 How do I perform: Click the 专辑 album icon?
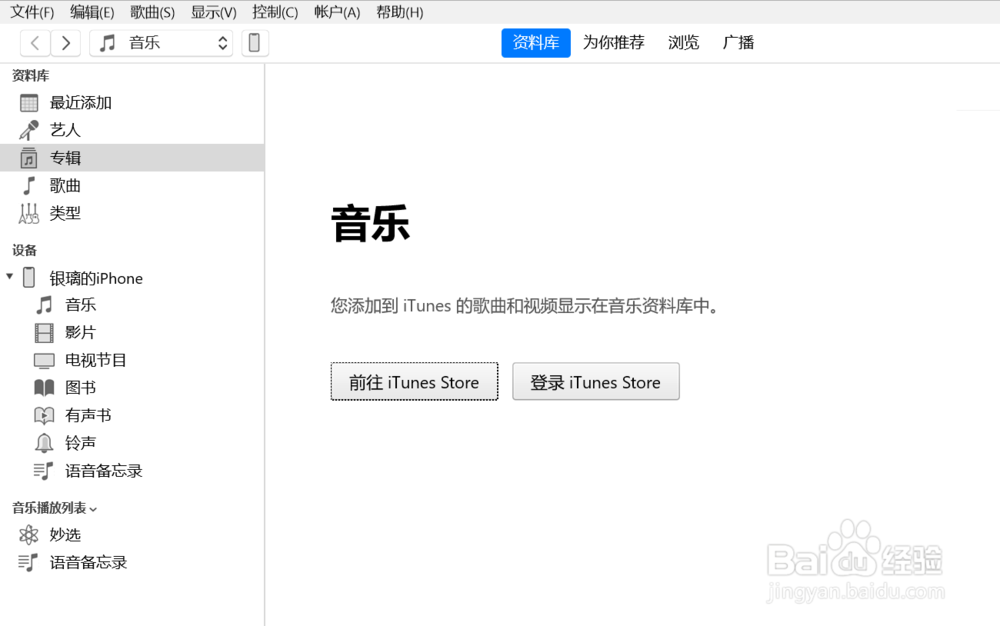[x=29, y=157]
